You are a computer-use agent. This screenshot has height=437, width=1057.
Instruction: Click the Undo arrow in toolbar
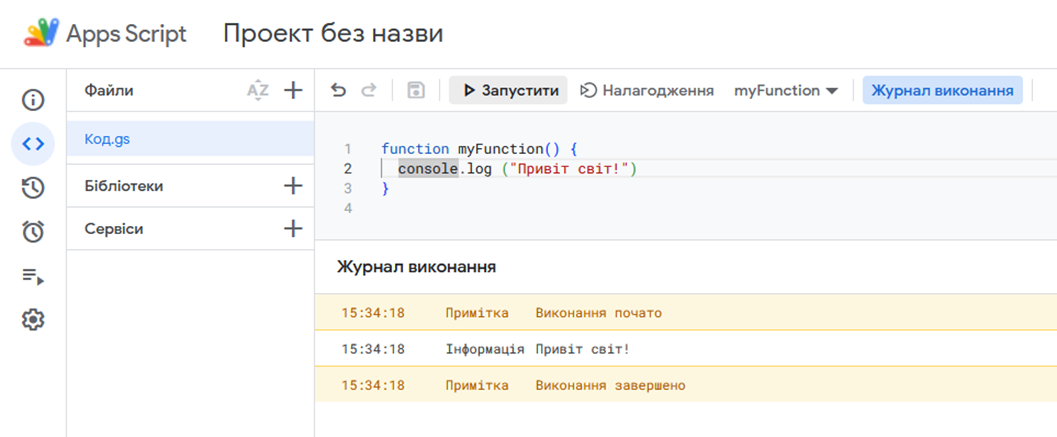pos(339,91)
